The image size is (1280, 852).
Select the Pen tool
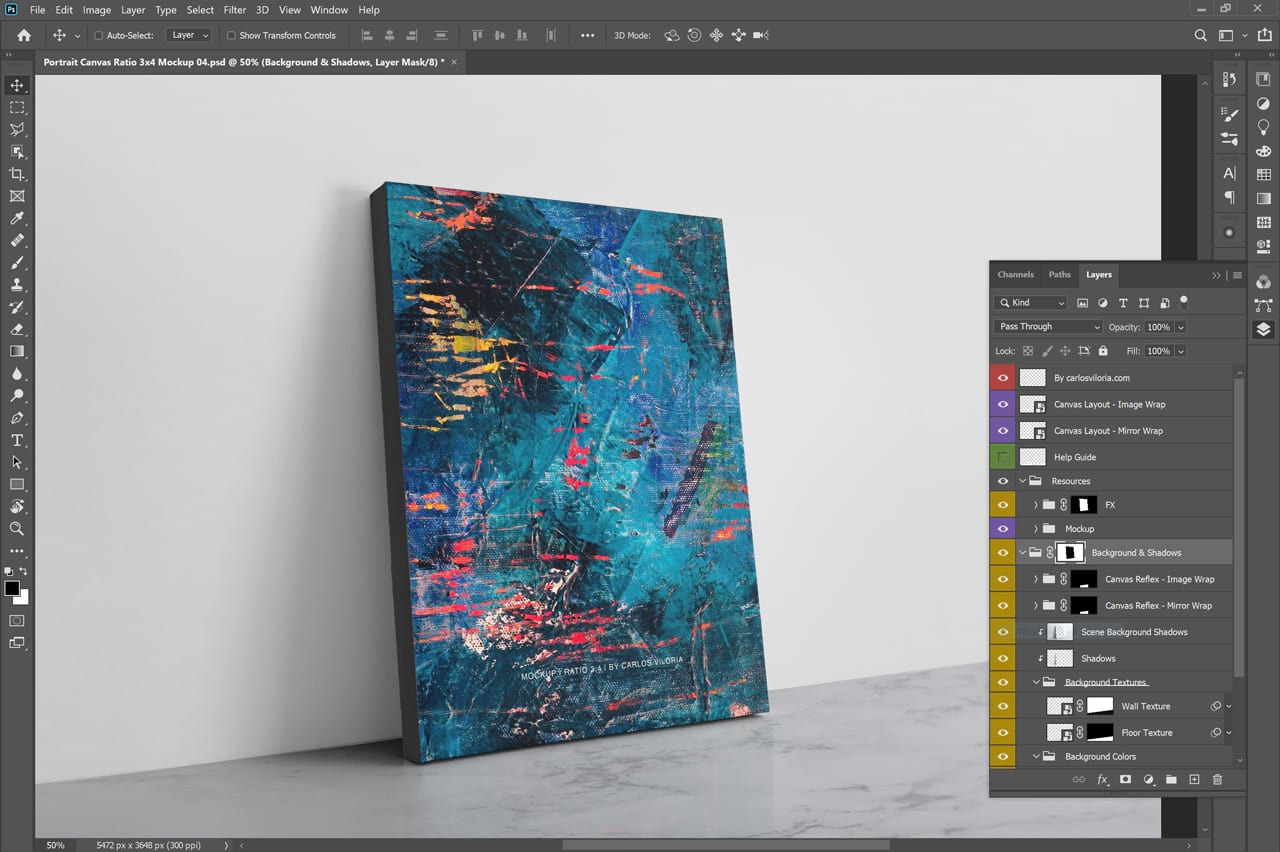point(17,418)
